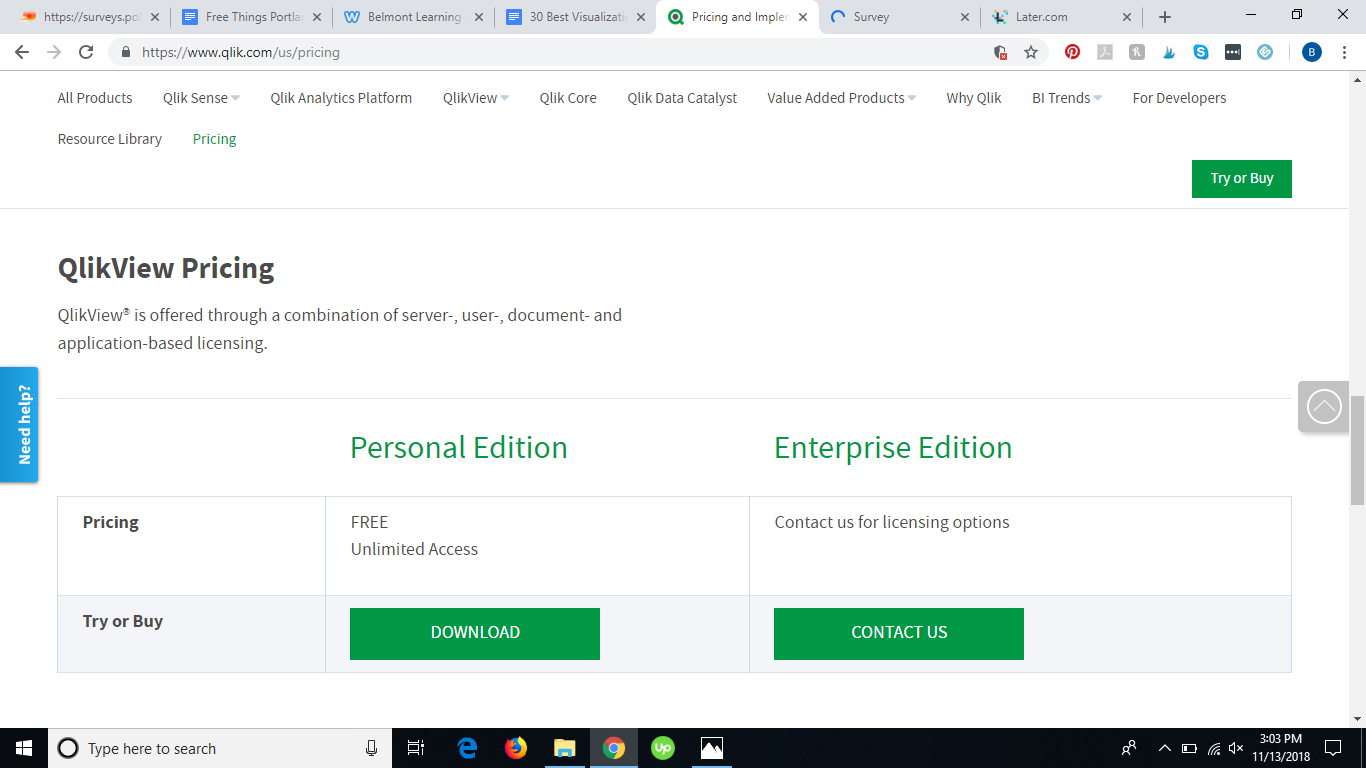Open the Adobe Acrobat extension
The width and height of the screenshot is (1366, 768).
[x=1105, y=51]
